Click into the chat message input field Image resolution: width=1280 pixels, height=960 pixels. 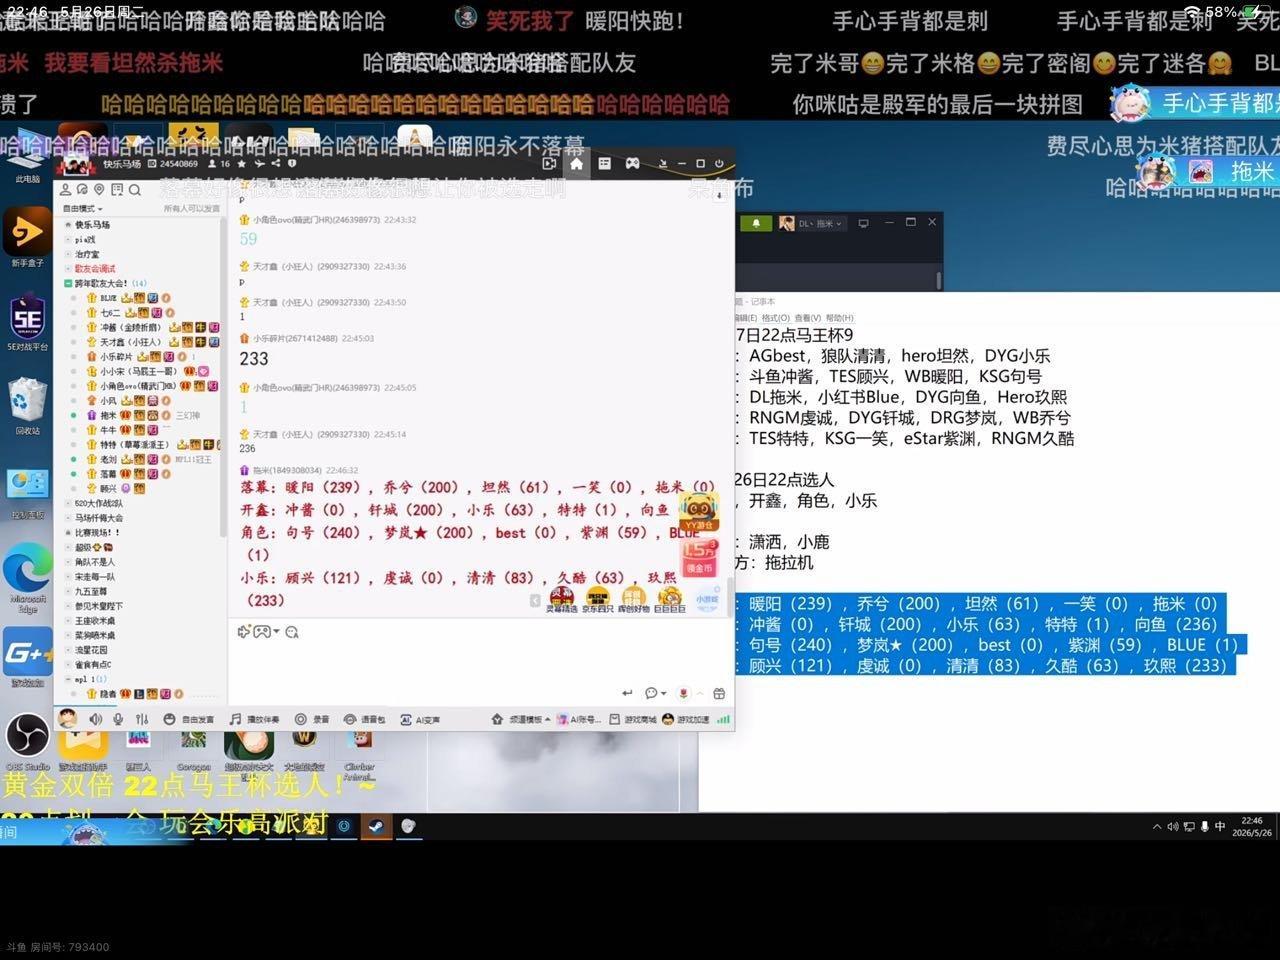pyautogui.click(x=480, y=662)
